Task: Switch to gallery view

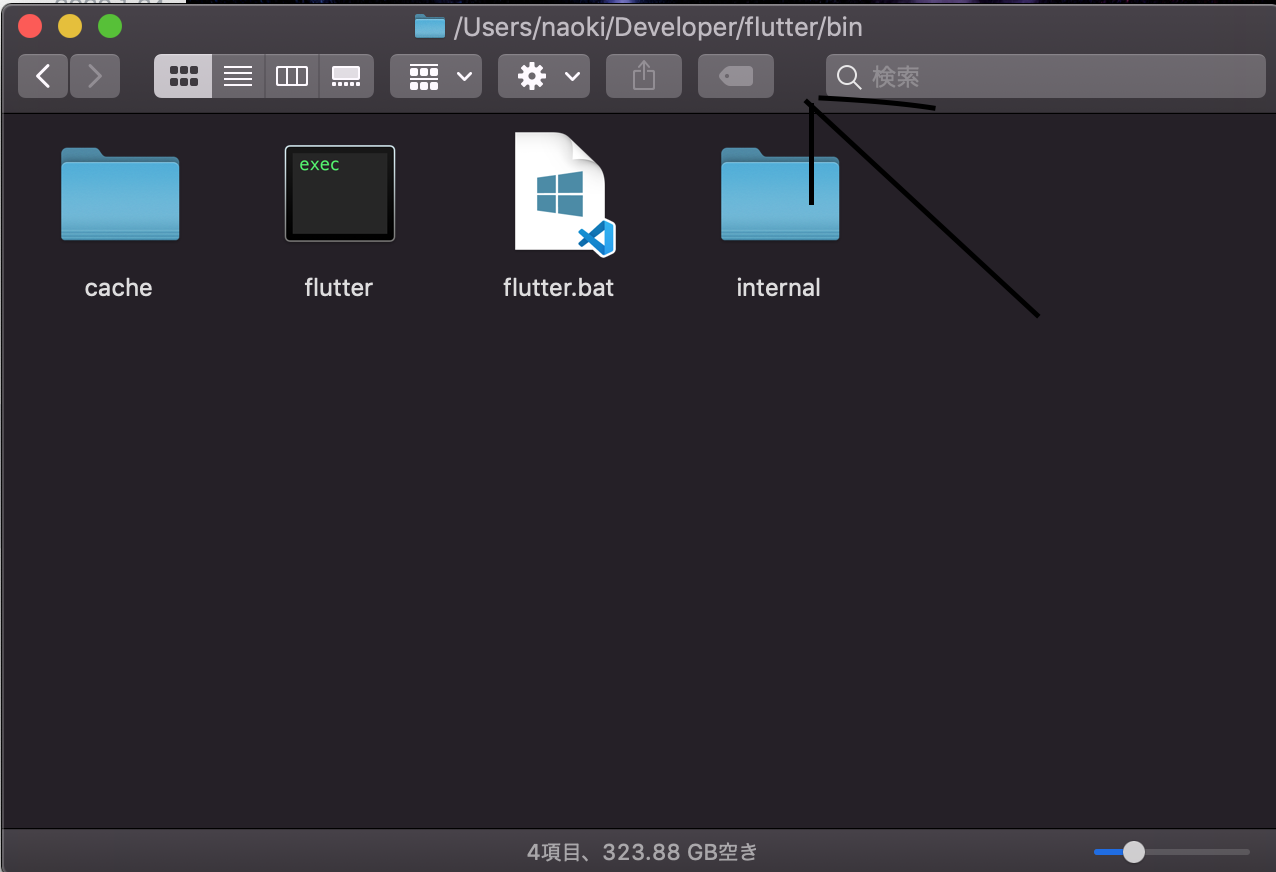Action: [346, 76]
